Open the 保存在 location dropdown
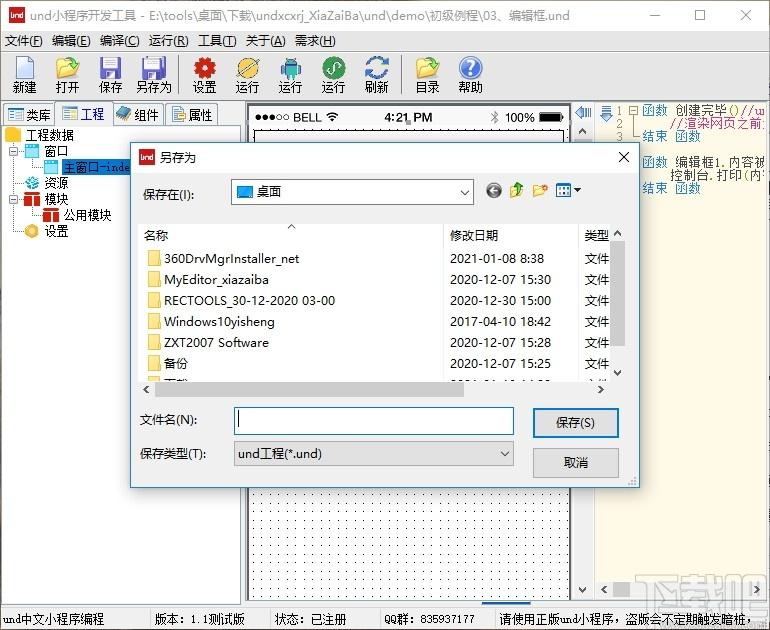This screenshot has width=770, height=630. click(464, 192)
